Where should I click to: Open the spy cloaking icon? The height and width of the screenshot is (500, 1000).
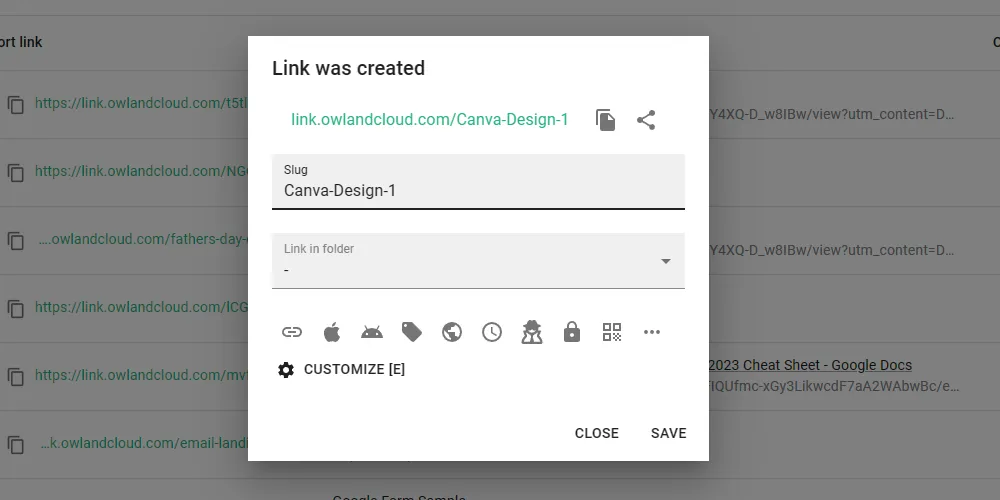532,332
